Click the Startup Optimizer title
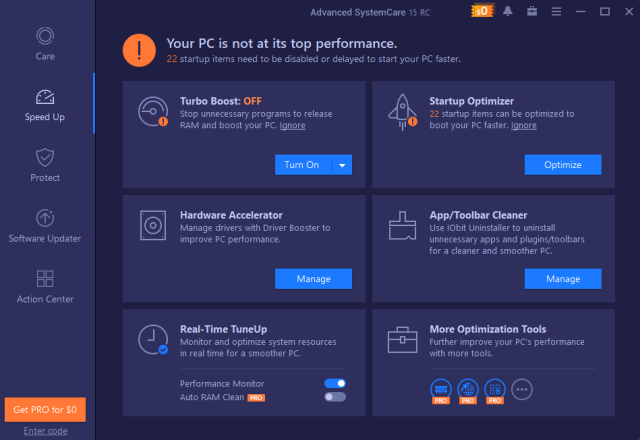640x440 pixels. pyautogui.click(x=471, y=101)
